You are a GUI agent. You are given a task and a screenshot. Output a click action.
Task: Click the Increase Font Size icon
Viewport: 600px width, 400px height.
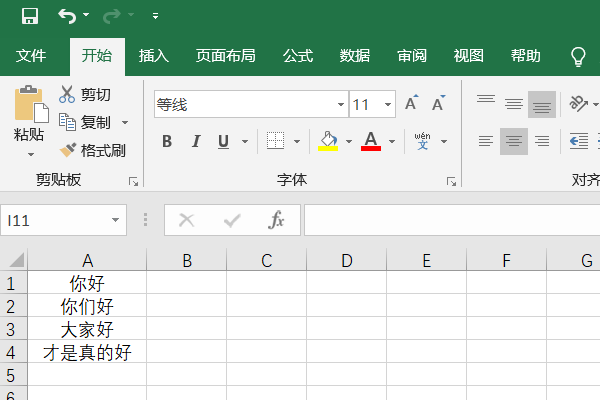(x=411, y=103)
